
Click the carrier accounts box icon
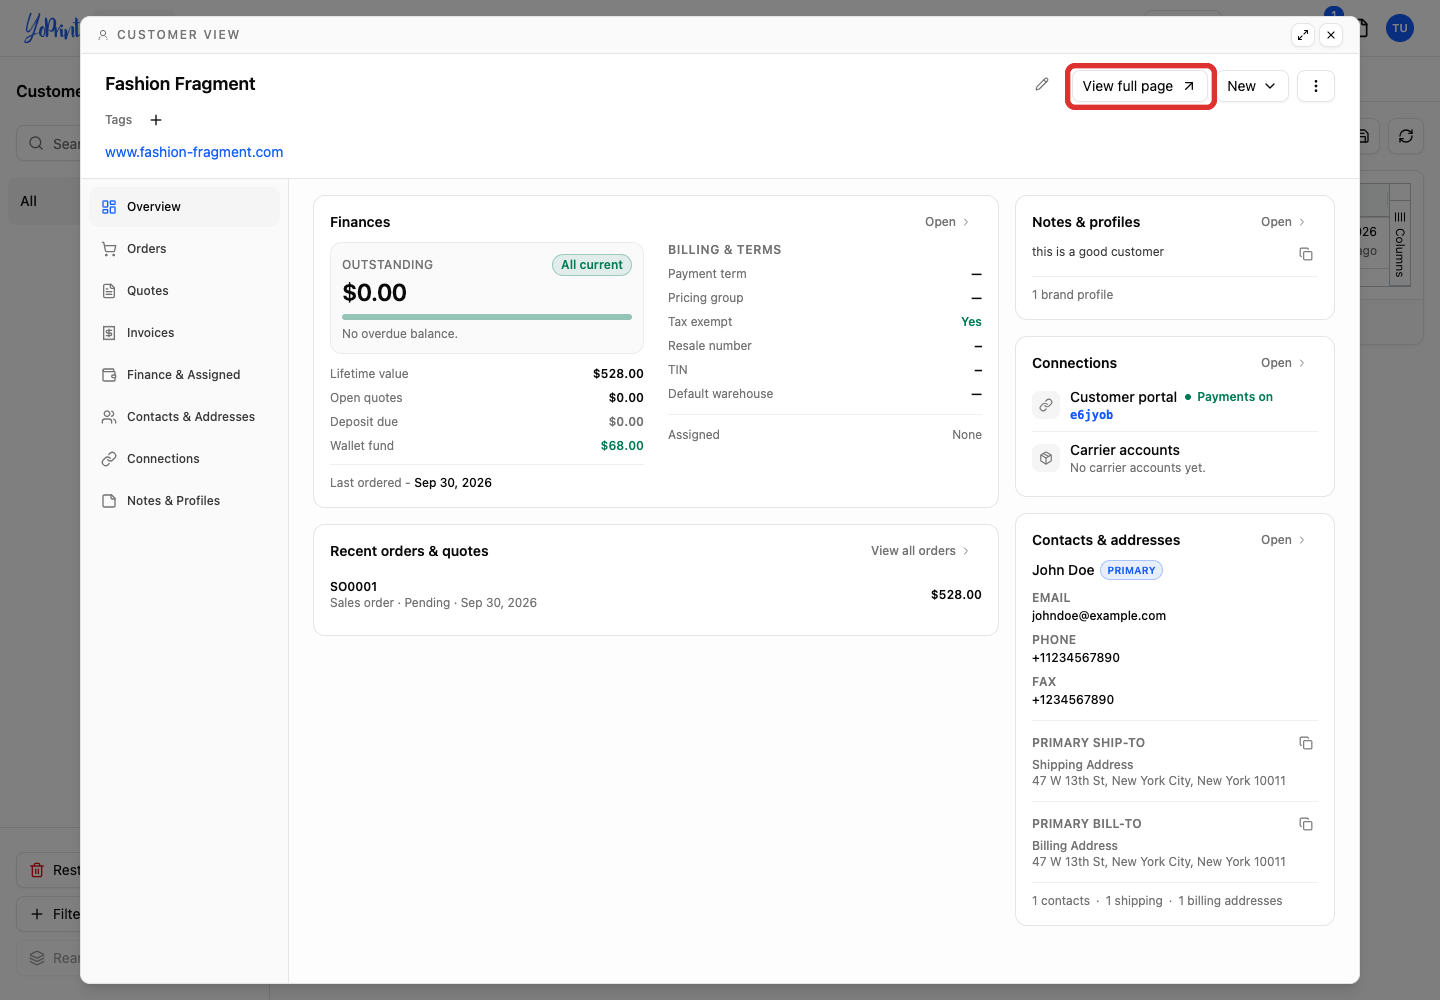pos(1046,458)
